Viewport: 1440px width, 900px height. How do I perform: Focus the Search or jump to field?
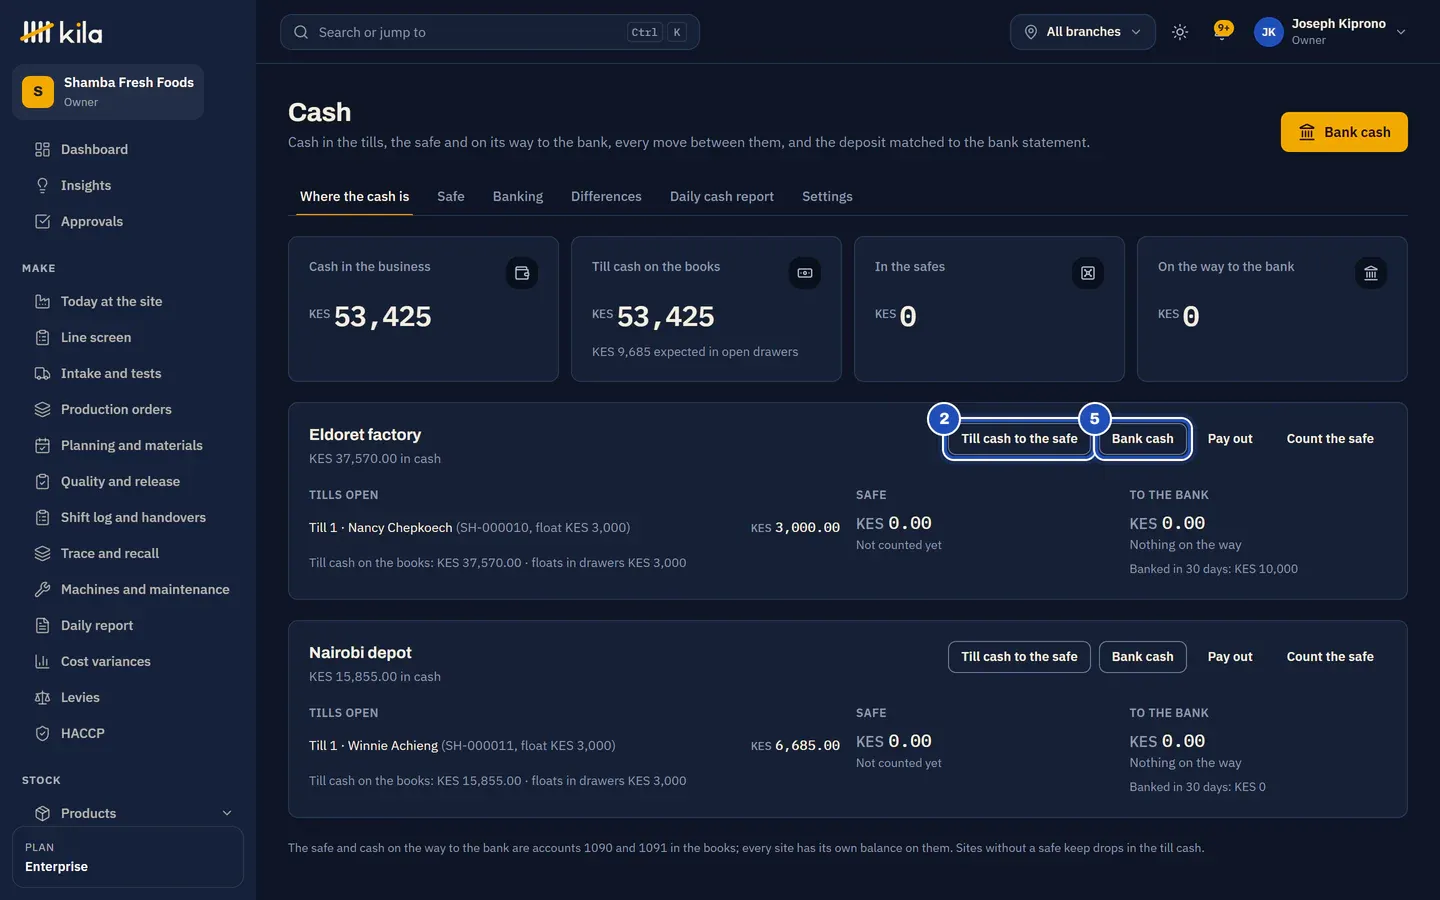pyautogui.click(x=490, y=32)
